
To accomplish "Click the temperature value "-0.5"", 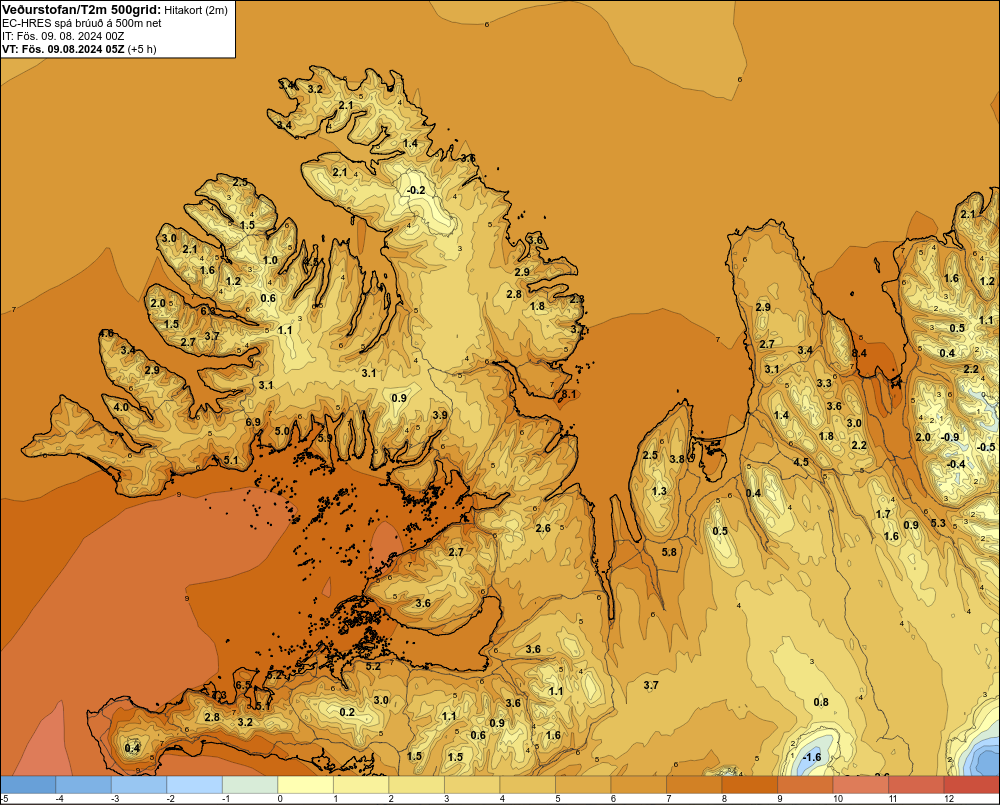I will coord(987,447).
